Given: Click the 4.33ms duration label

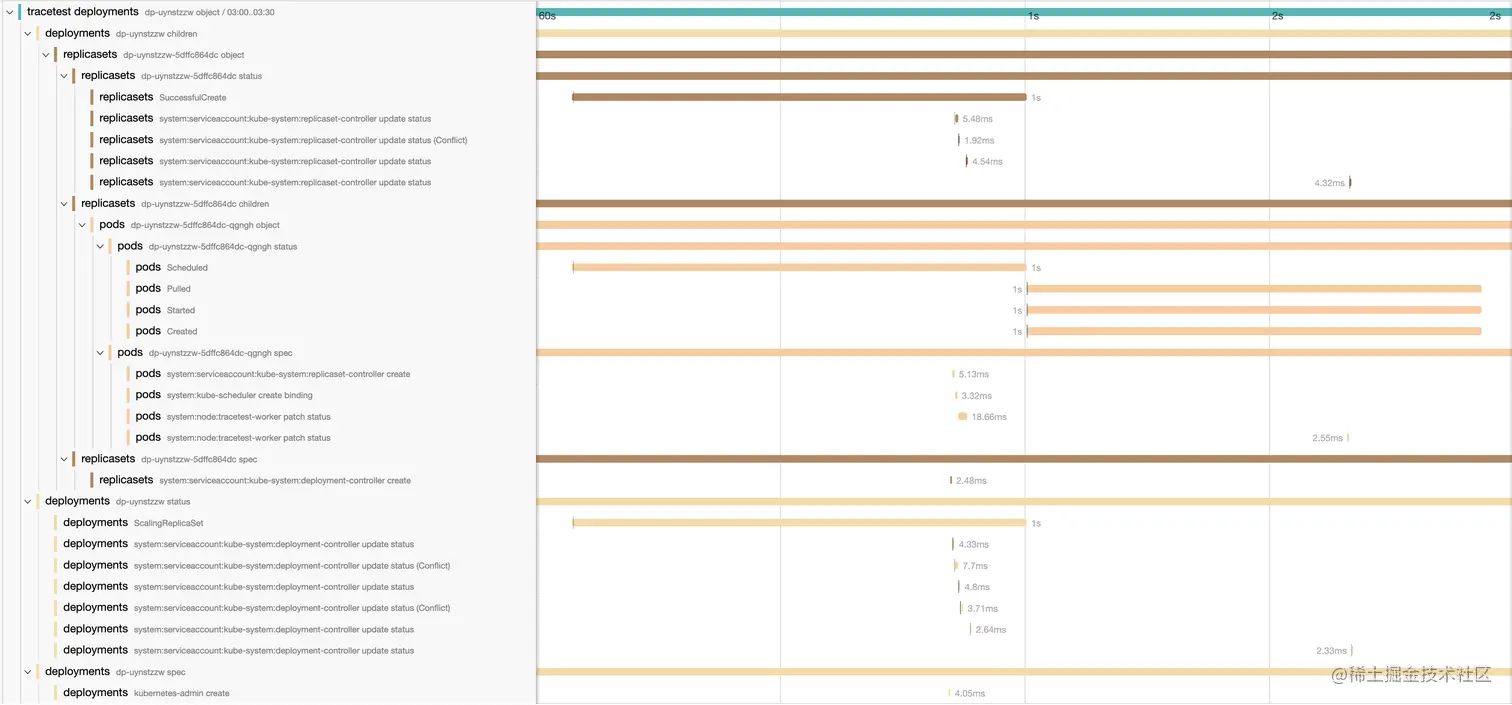Looking at the screenshot, I should [974, 544].
